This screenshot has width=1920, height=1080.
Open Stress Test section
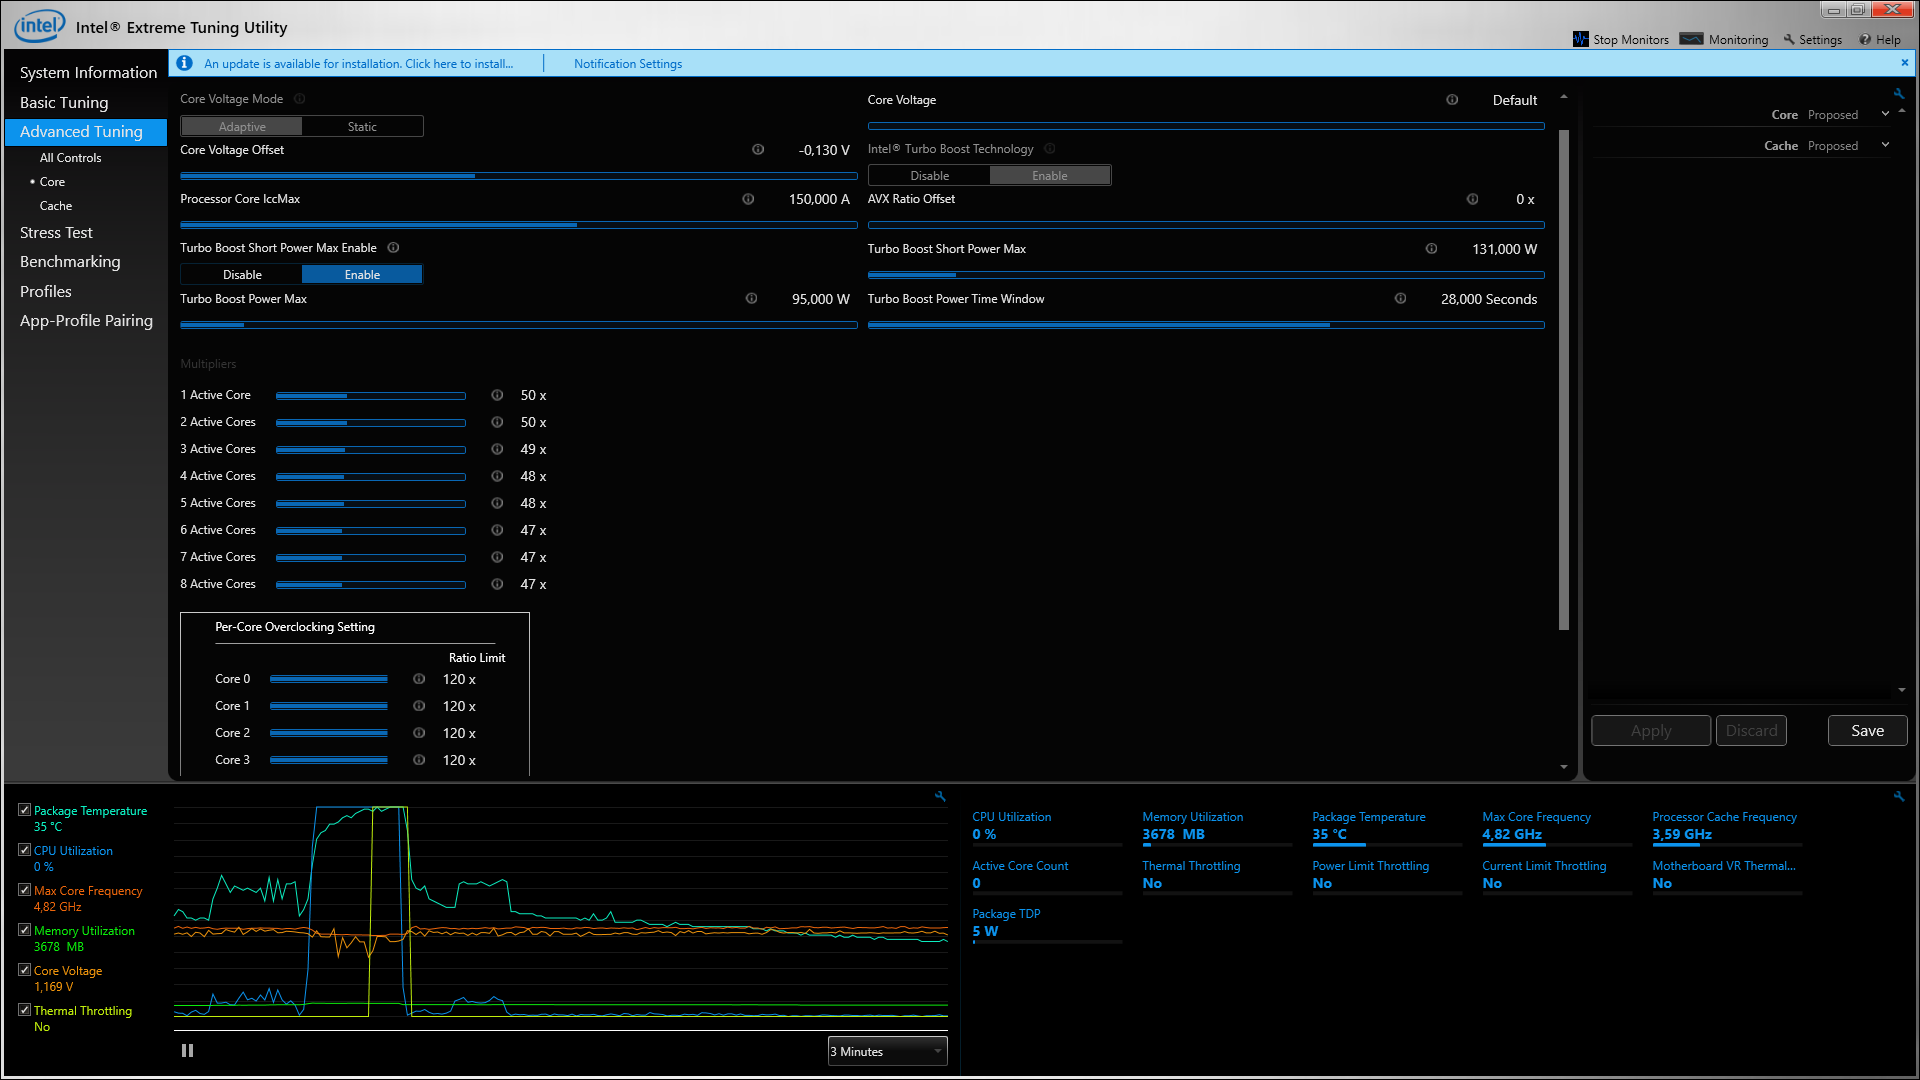pyautogui.click(x=56, y=233)
